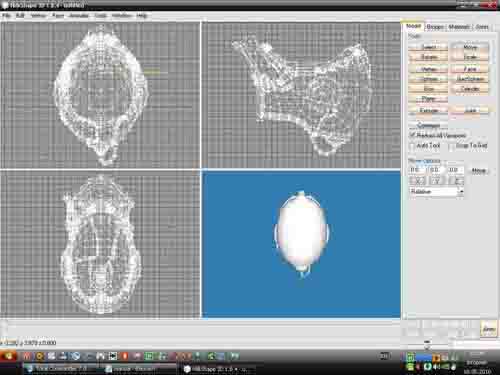Switch to the Groups tab
This screenshot has height=375, width=500.
pos(435,27)
